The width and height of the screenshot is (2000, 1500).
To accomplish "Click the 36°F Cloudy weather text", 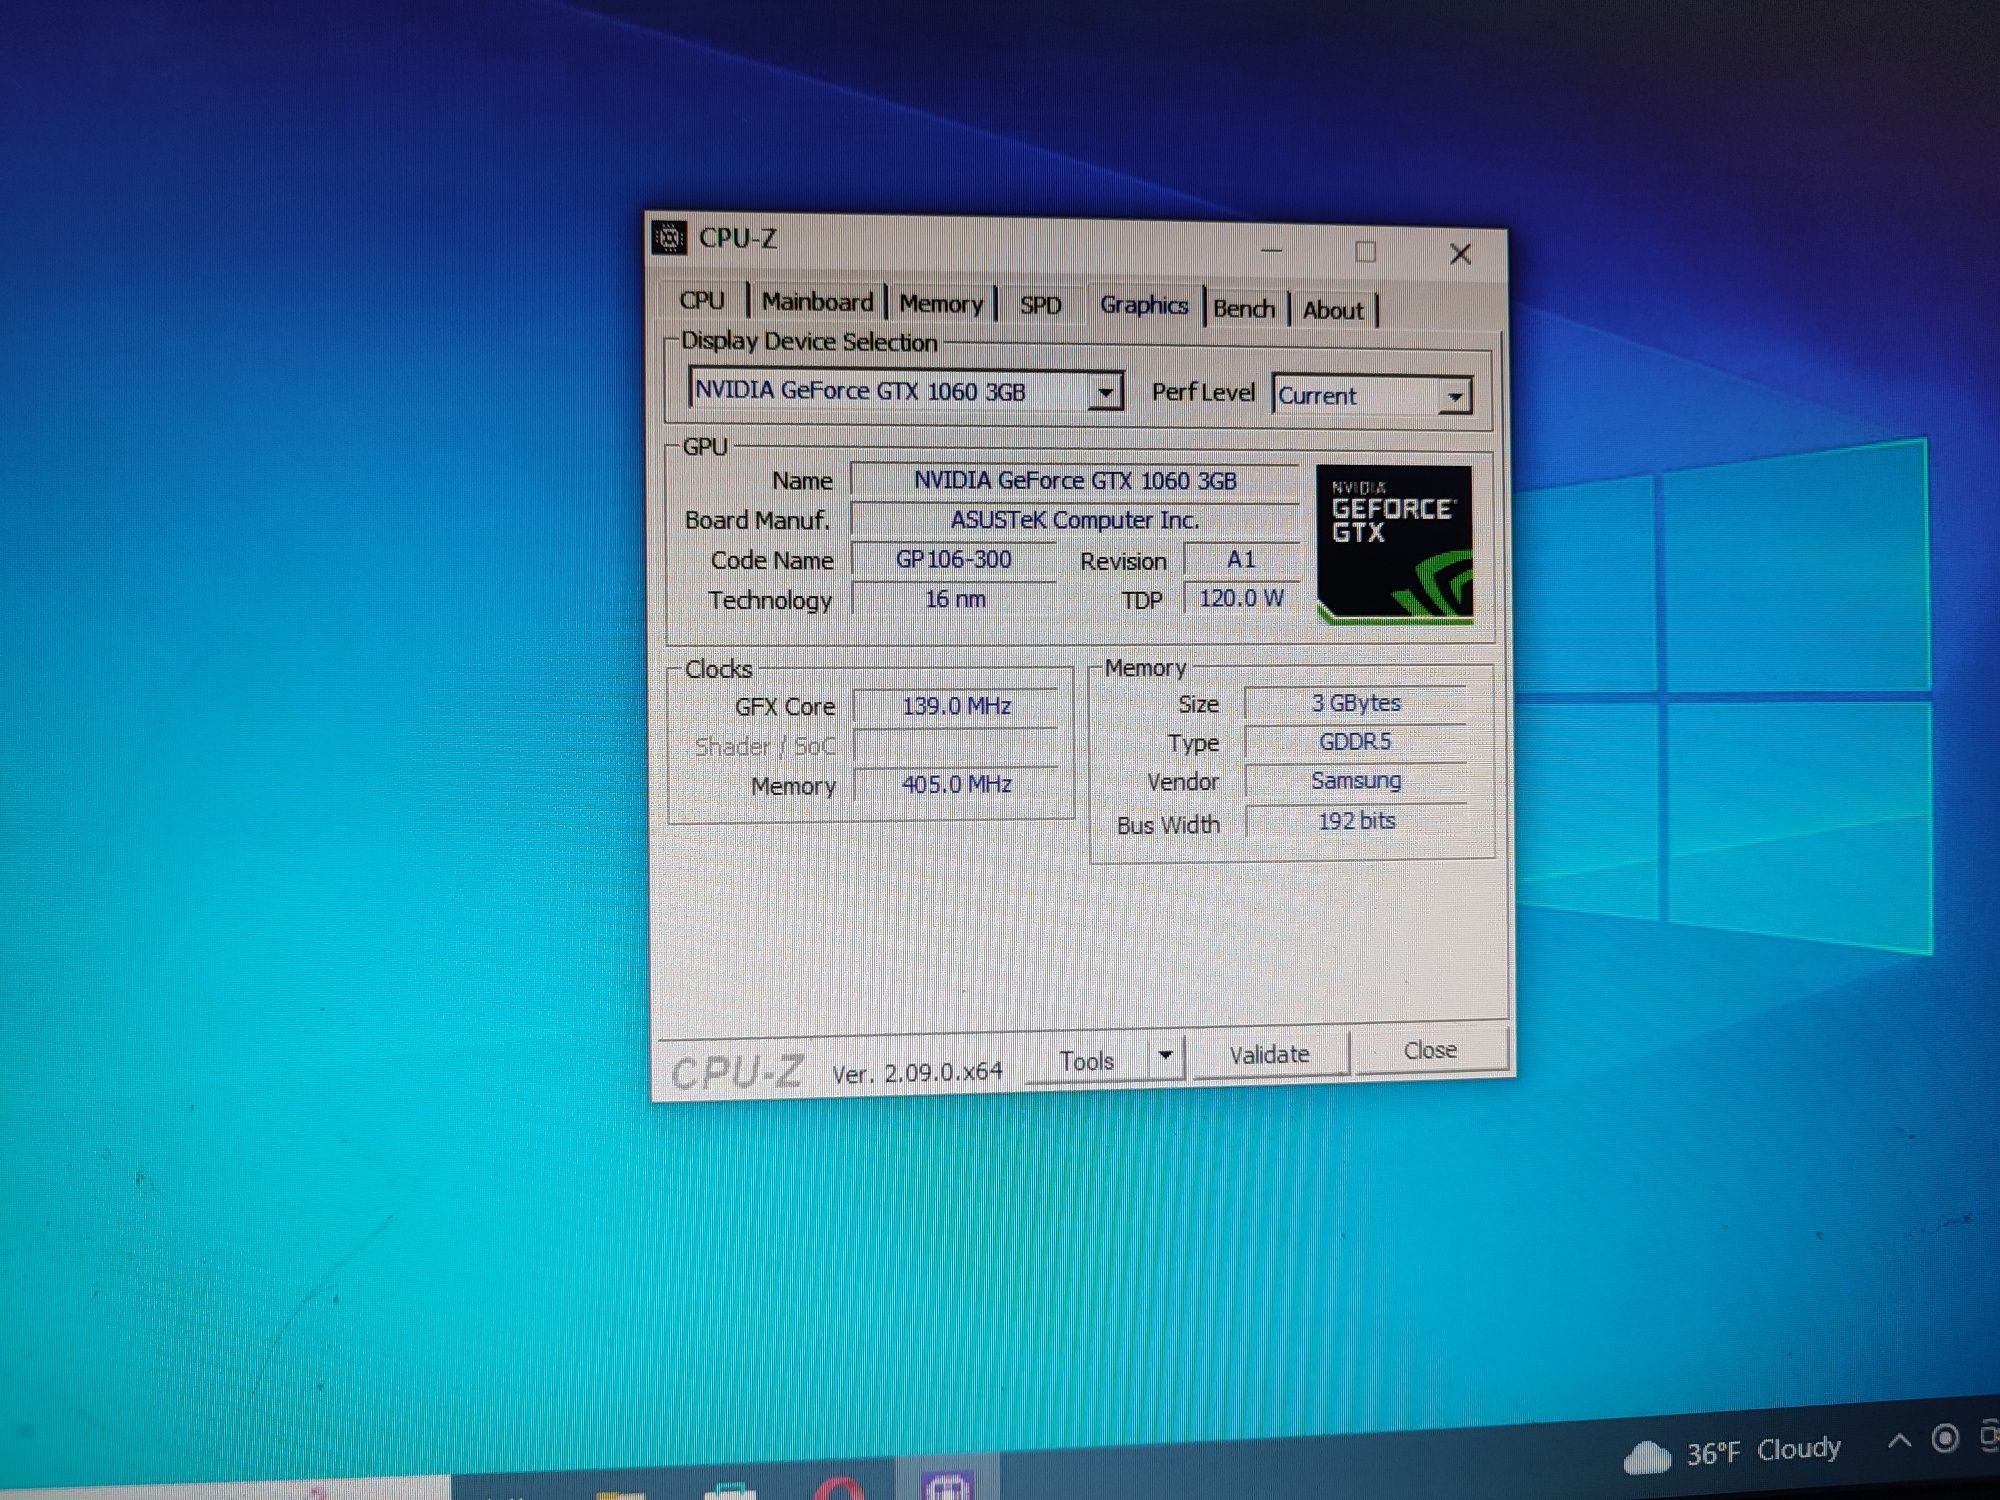I will (1763, 1450).
